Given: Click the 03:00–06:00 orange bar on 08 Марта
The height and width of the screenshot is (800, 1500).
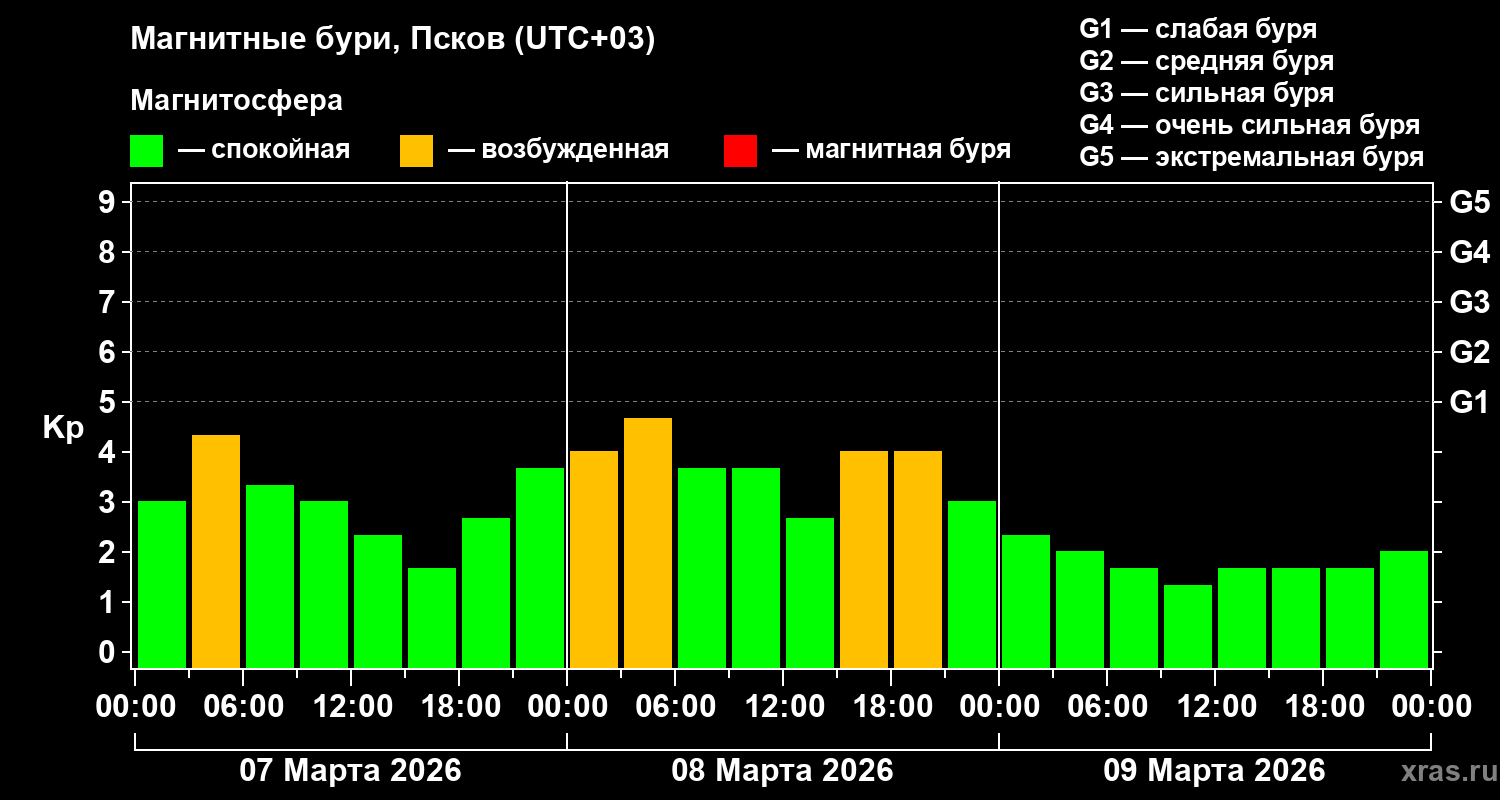Looking at the screenshot, I should [648, 543].
